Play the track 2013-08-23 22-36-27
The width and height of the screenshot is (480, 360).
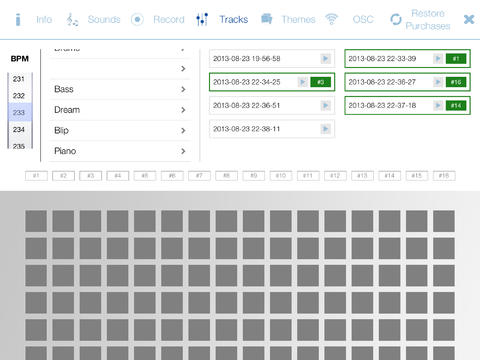[x=438, y=82]
